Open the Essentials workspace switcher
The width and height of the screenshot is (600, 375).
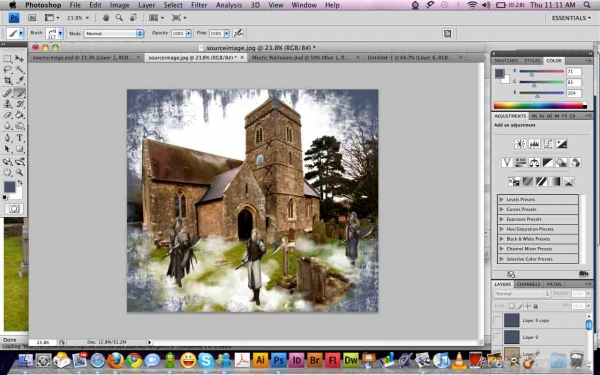point(571,18)
